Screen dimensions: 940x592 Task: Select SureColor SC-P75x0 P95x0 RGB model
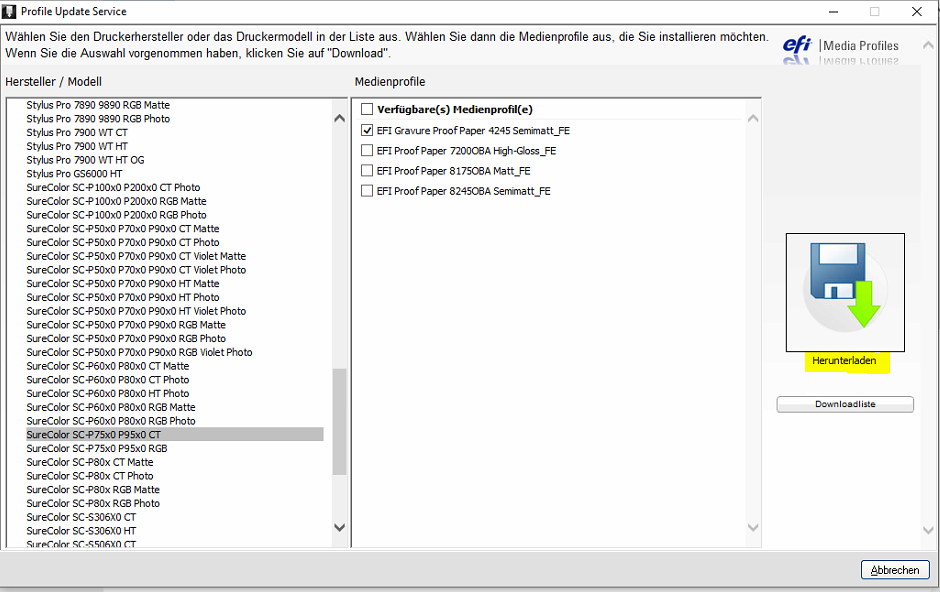96,448
